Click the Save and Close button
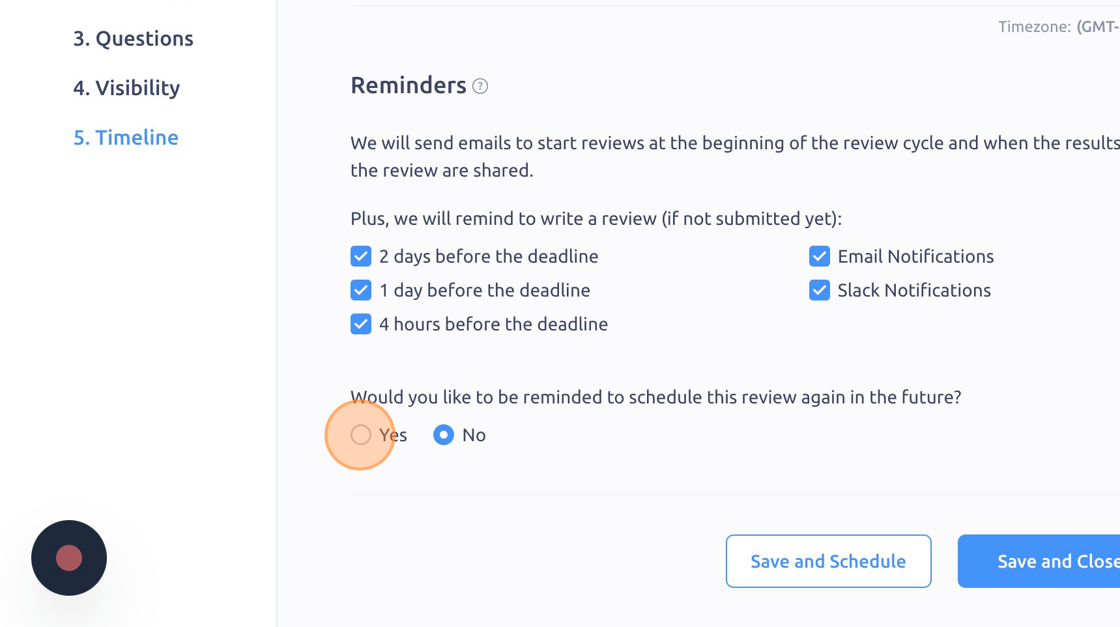 coord(1039,561)
